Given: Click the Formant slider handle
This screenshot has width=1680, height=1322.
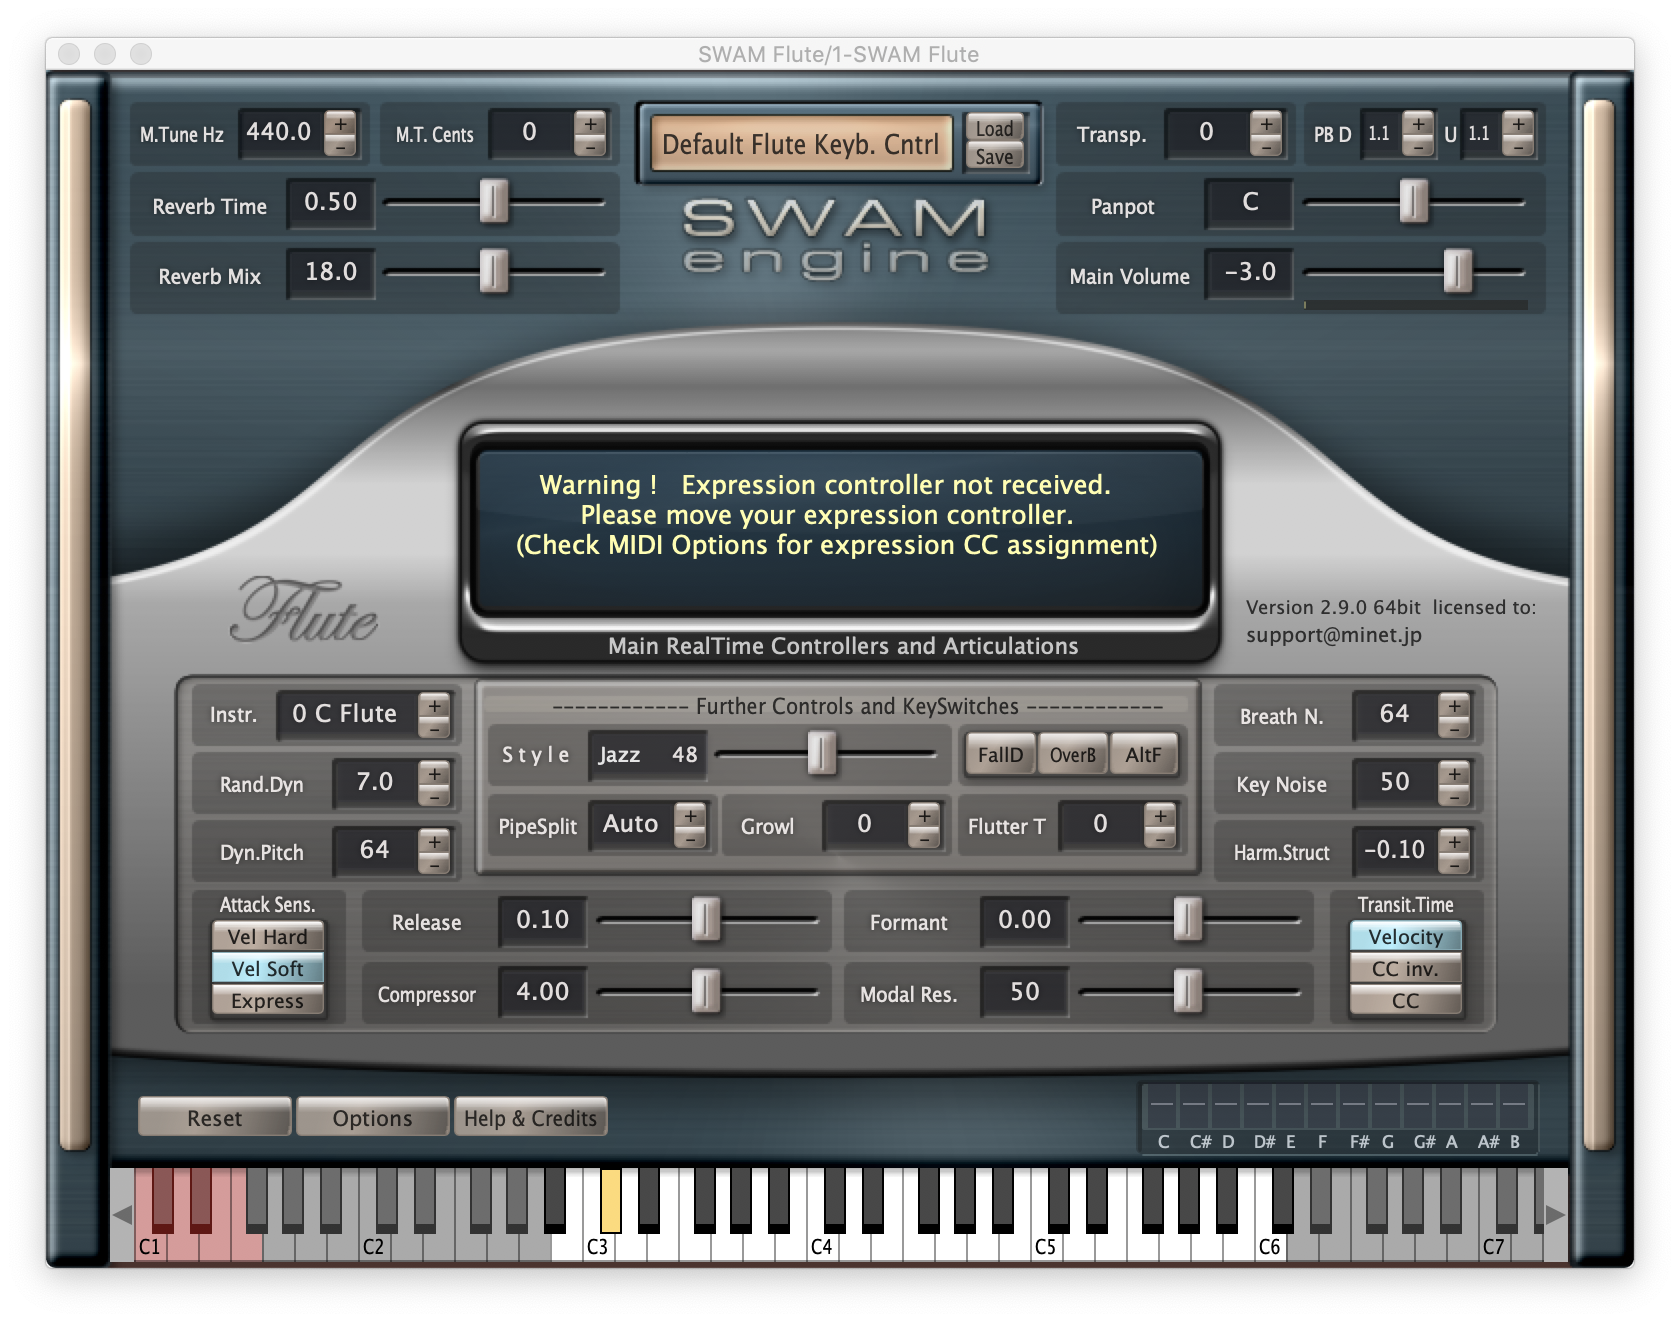Looking at the screenshot, I should tap(1187, 919).
